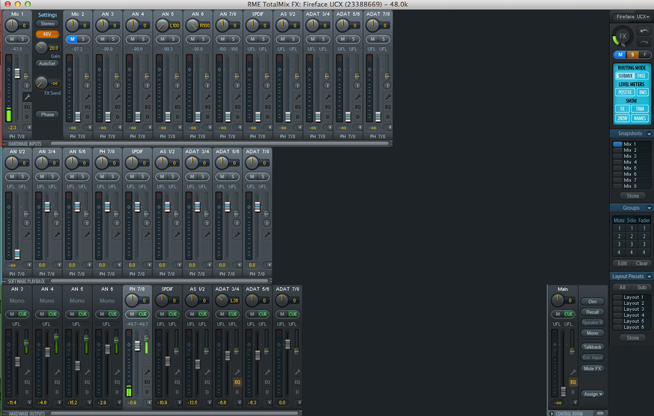Select snapshot Mix 4
Screen dimensions: 654x416
pyautogui.click(x=631, y=162)
